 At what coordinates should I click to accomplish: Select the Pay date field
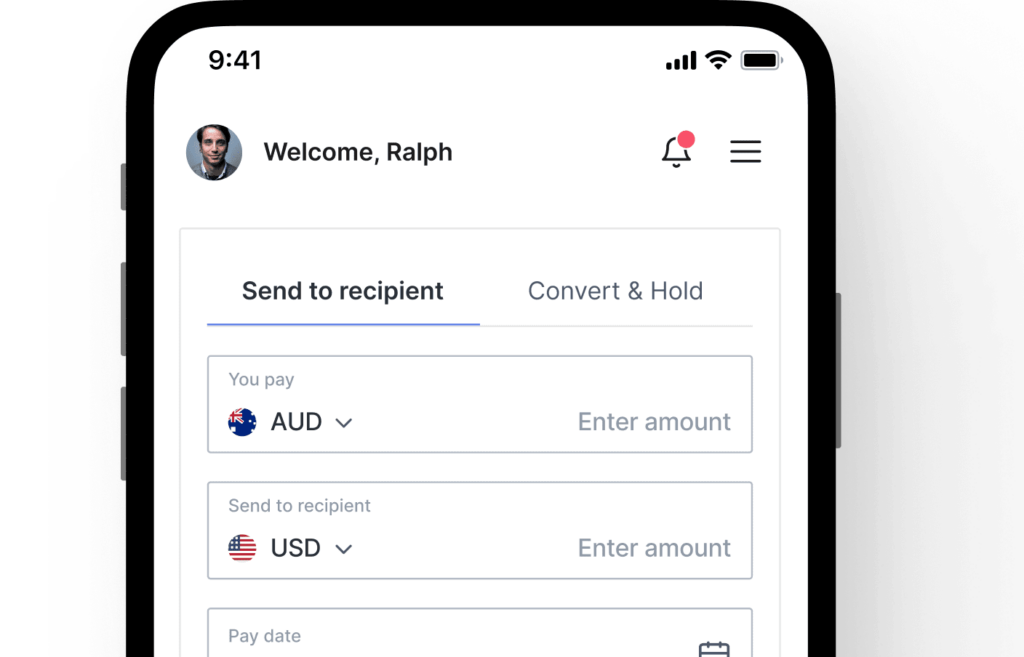tap(480, 633)
